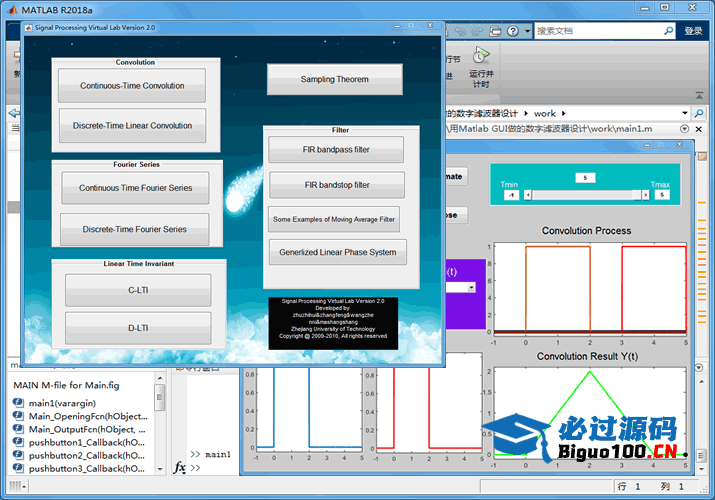Viewport: 715px width, 500px height.
Task: Open the Generlized Linear Phase System demo
Action: click(x=337, y=252)
